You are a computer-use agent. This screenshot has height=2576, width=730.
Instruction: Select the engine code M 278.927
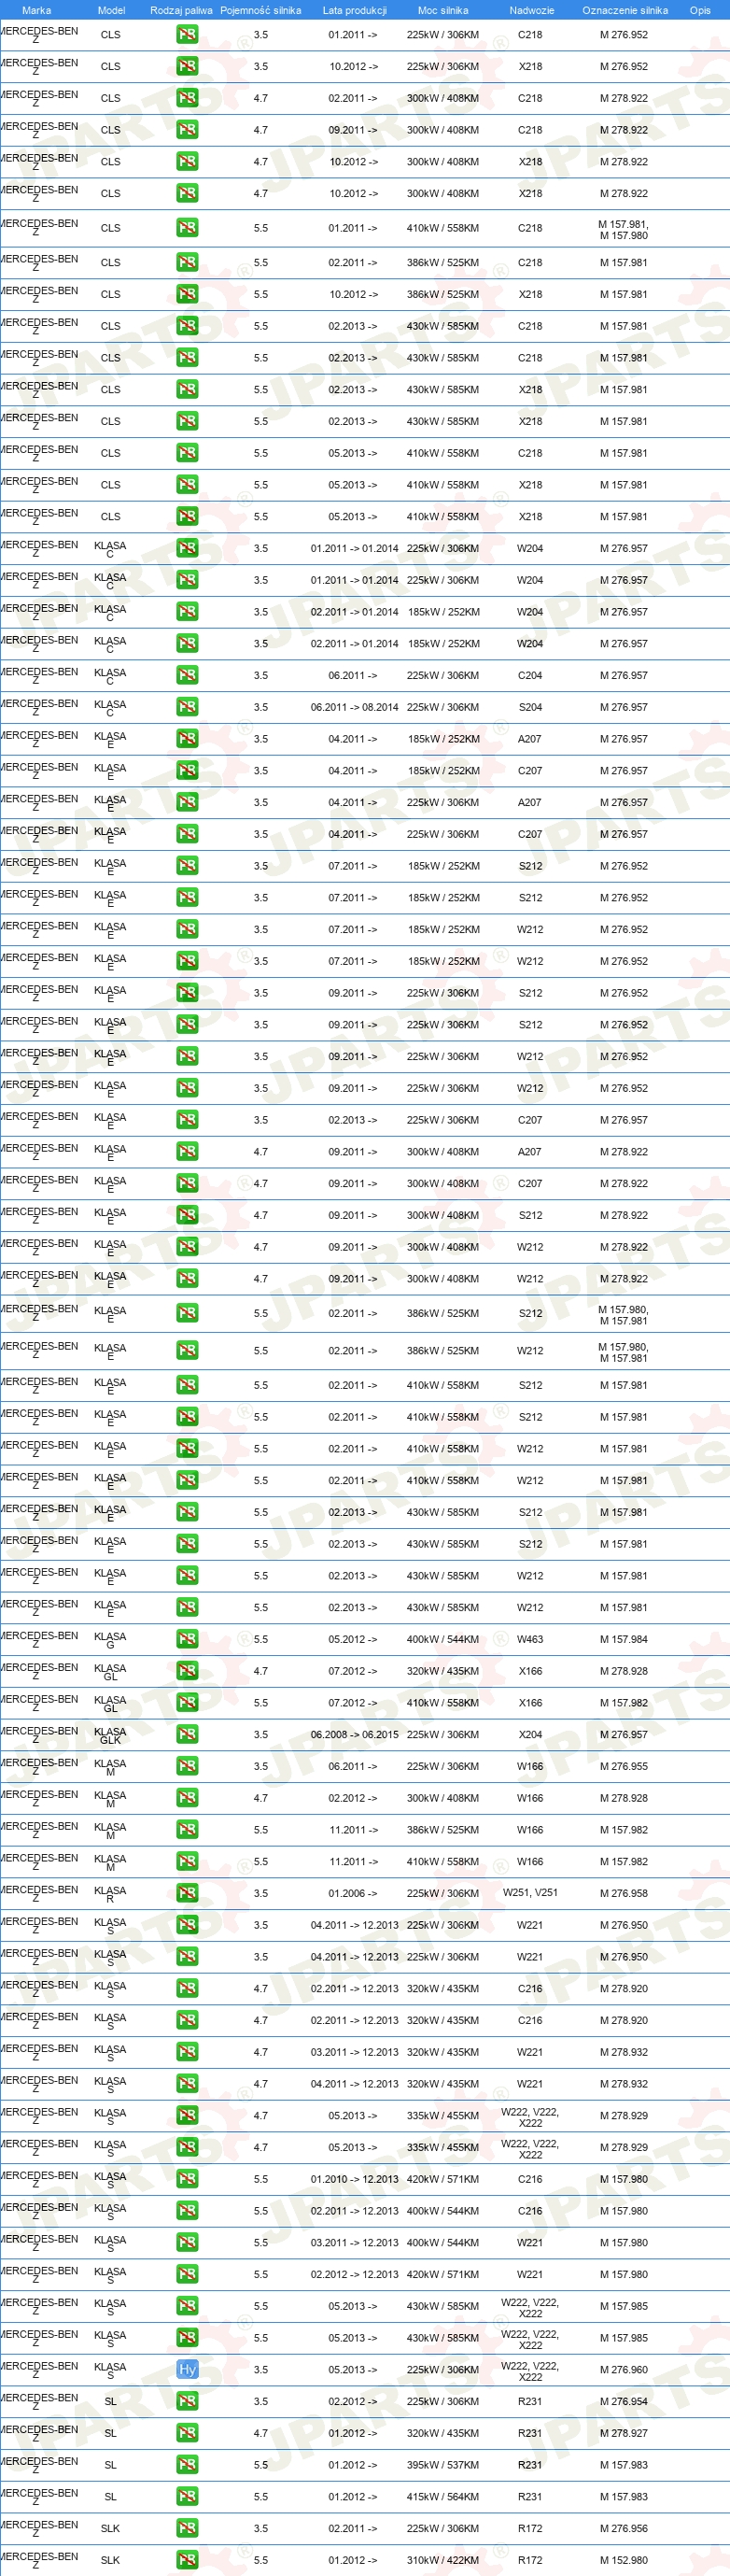point(624,2433)
